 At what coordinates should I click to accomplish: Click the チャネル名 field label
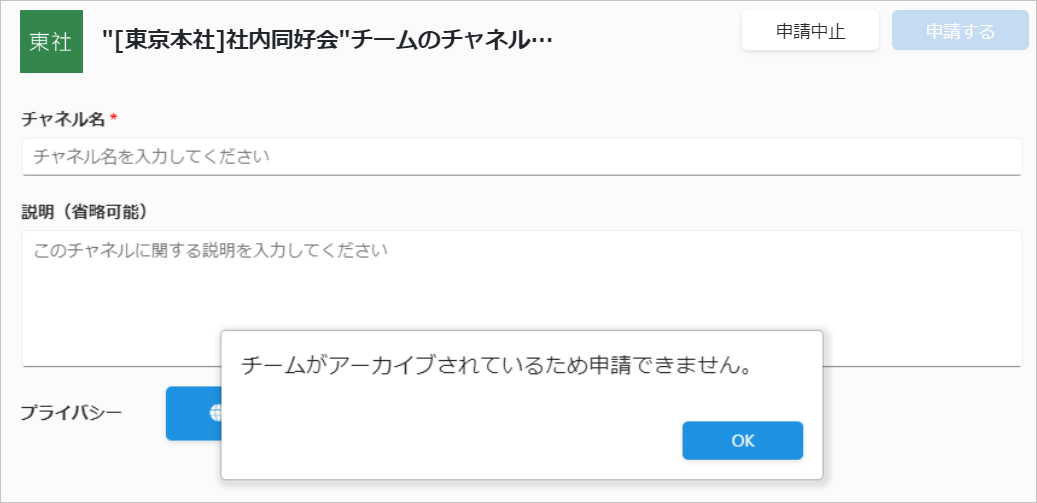point(63,119)
